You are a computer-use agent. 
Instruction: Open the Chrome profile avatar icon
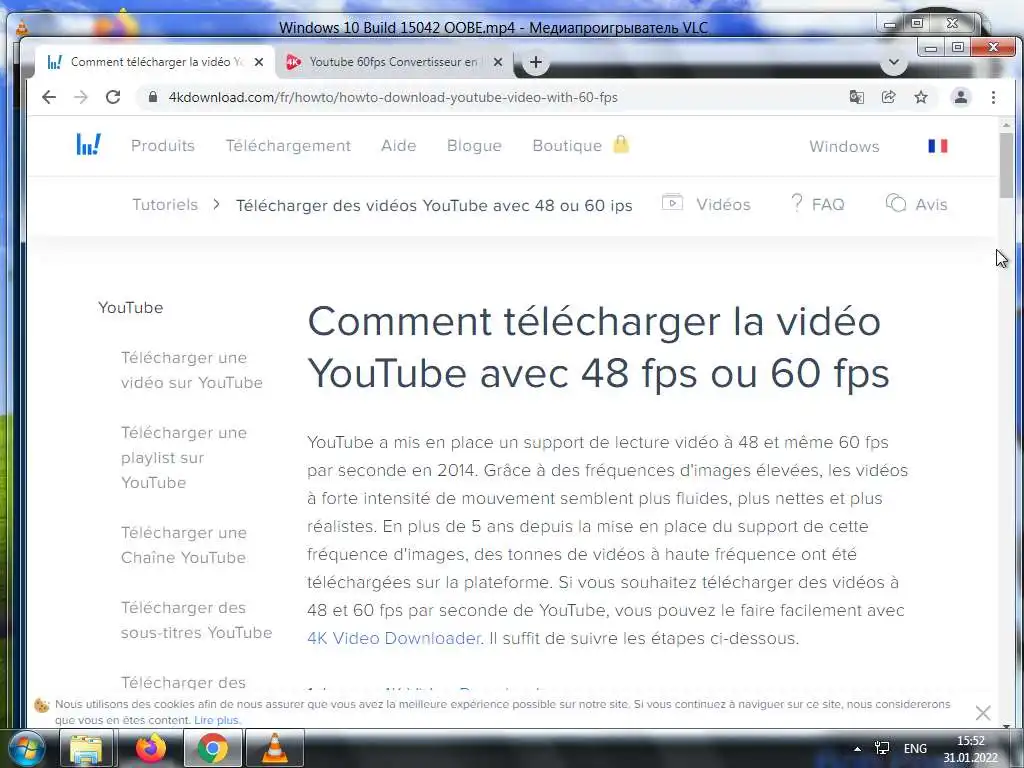pyautogui.click(x=961, y=97)
